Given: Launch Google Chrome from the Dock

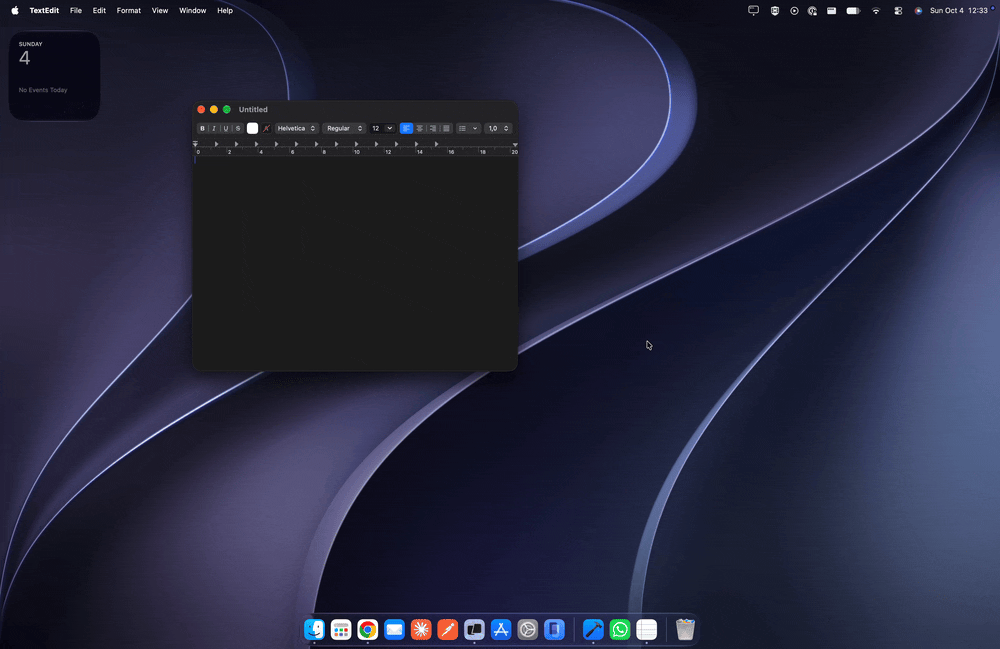Looking at the screenshot, I should click(367, 629).
